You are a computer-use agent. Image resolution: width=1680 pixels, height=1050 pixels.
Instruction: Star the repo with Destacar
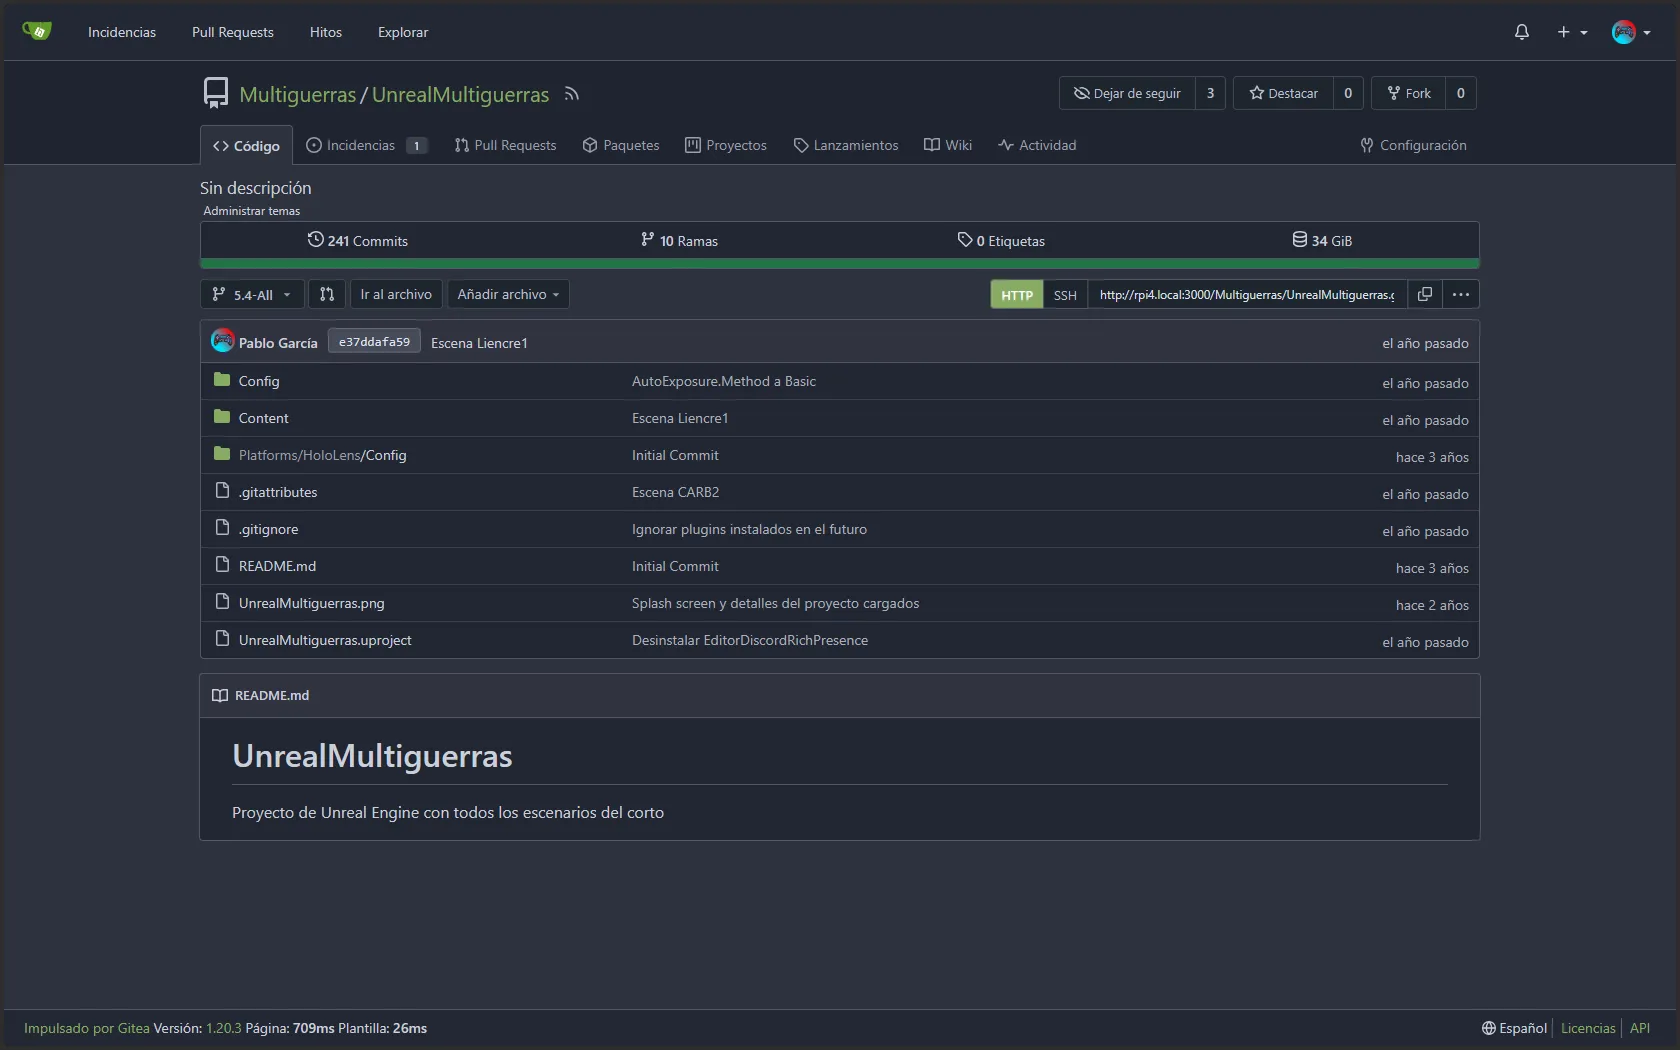1283,93
